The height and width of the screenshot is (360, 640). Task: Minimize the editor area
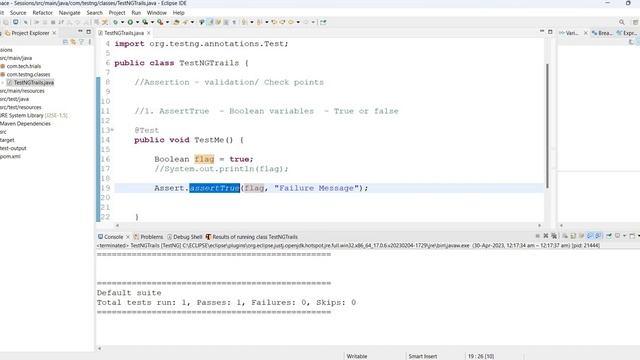[x=542, y=31]
